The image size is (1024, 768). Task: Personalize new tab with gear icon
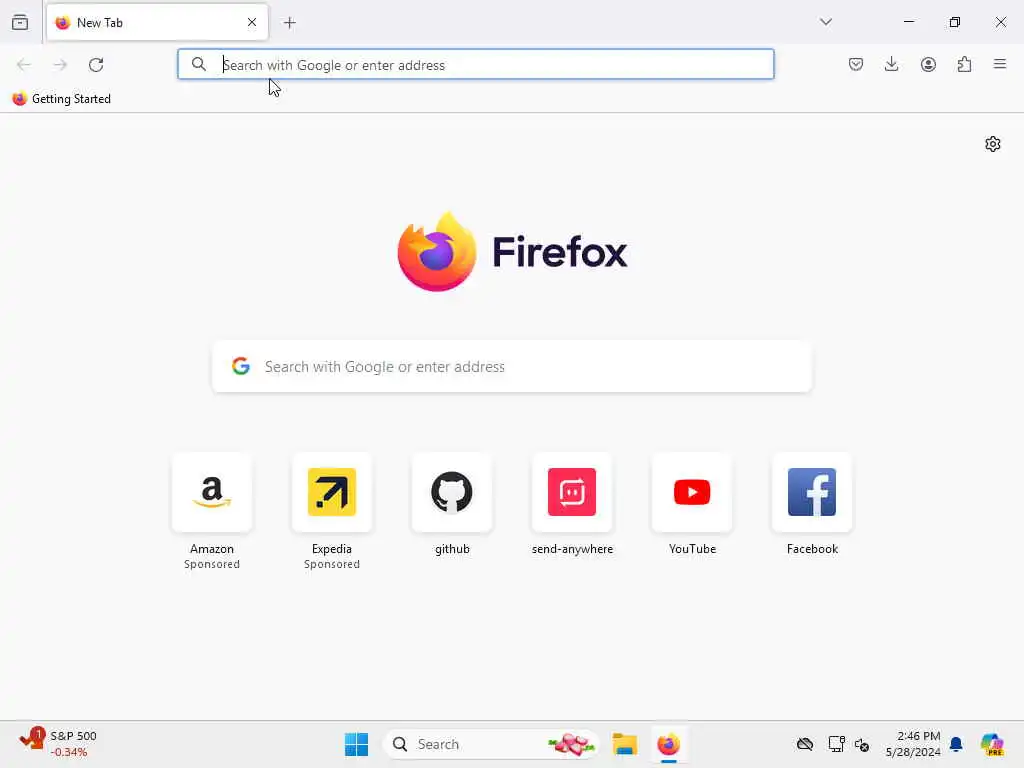click(993, 144)
